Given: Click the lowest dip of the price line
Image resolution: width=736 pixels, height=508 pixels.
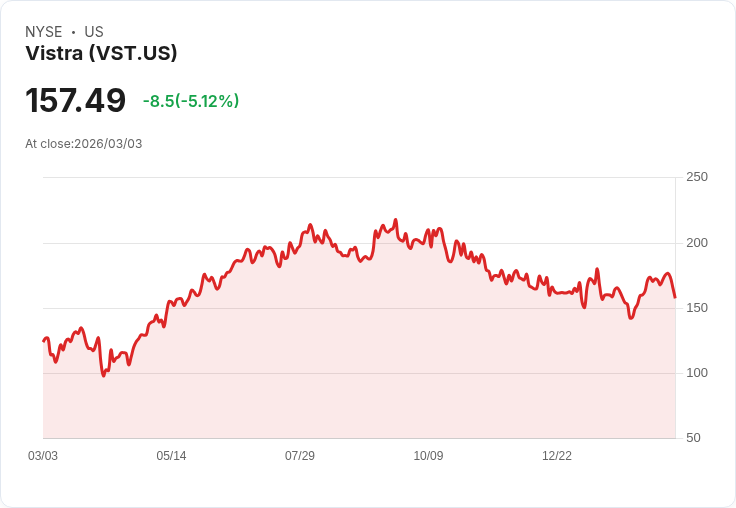Looking at the screenshot, I should coord(104,375).
